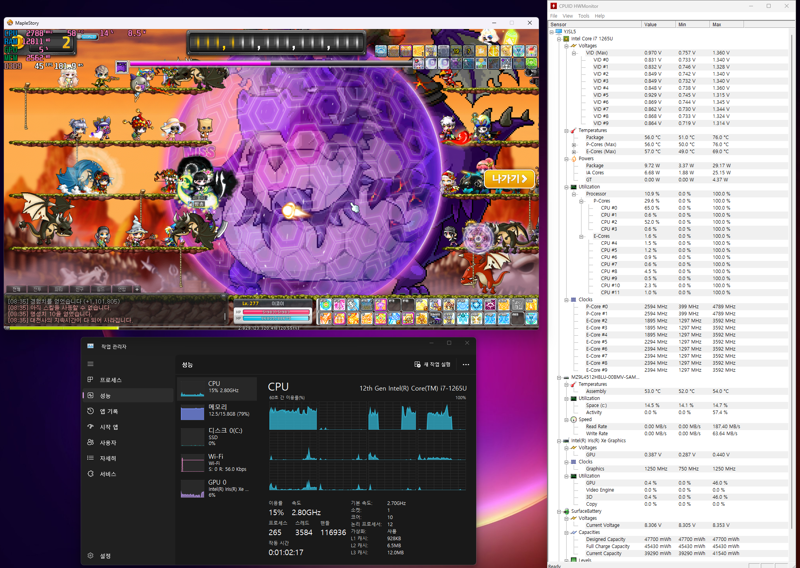
Task: Open Processes page icon in Task Manager
Action: (90, 380)
